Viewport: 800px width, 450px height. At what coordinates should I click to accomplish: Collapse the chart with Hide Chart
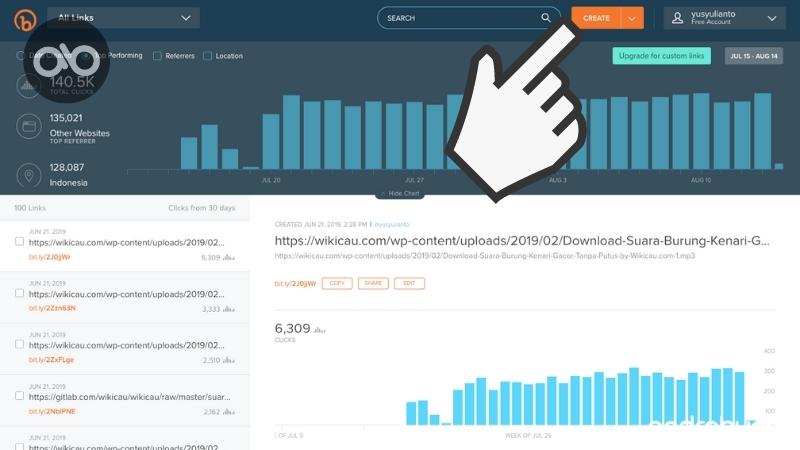tap(400, 194)
